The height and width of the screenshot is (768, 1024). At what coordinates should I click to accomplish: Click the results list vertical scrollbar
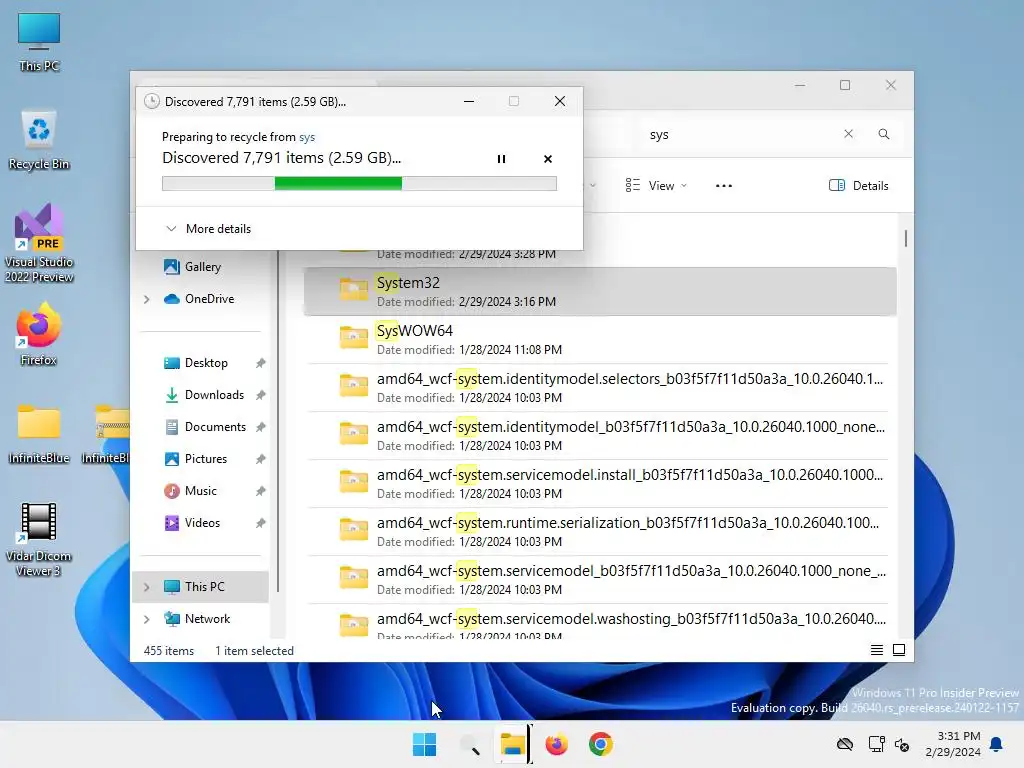tap(906, 238)
